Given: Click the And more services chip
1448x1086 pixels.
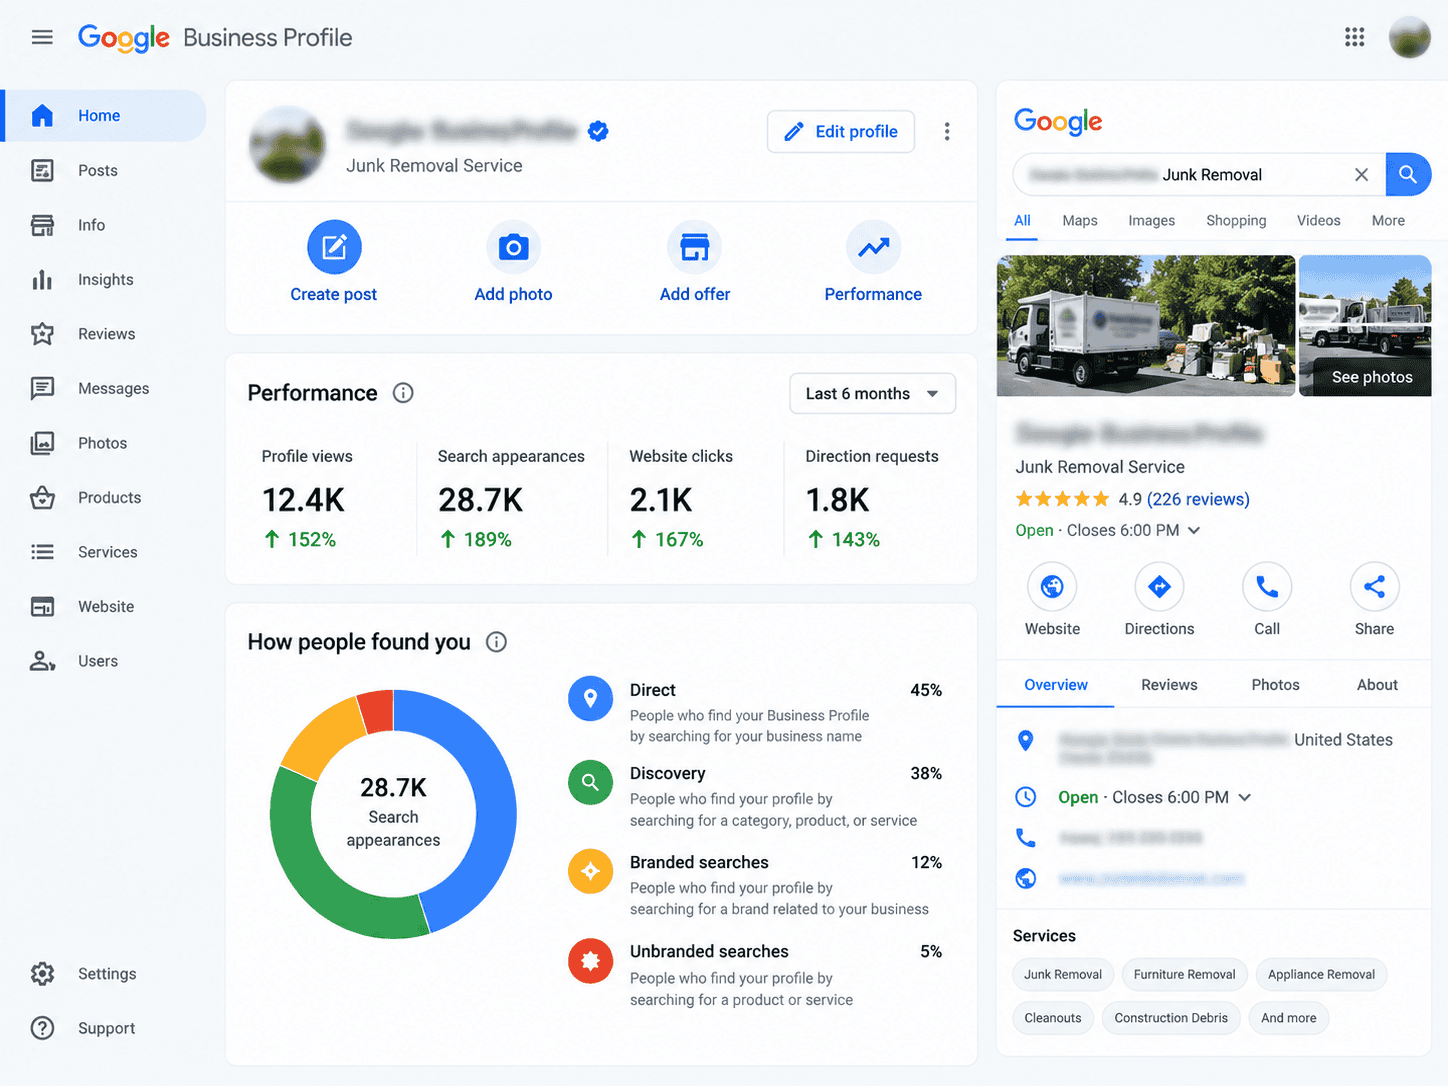Looking at the screenshot, I should (1288, 1018).
